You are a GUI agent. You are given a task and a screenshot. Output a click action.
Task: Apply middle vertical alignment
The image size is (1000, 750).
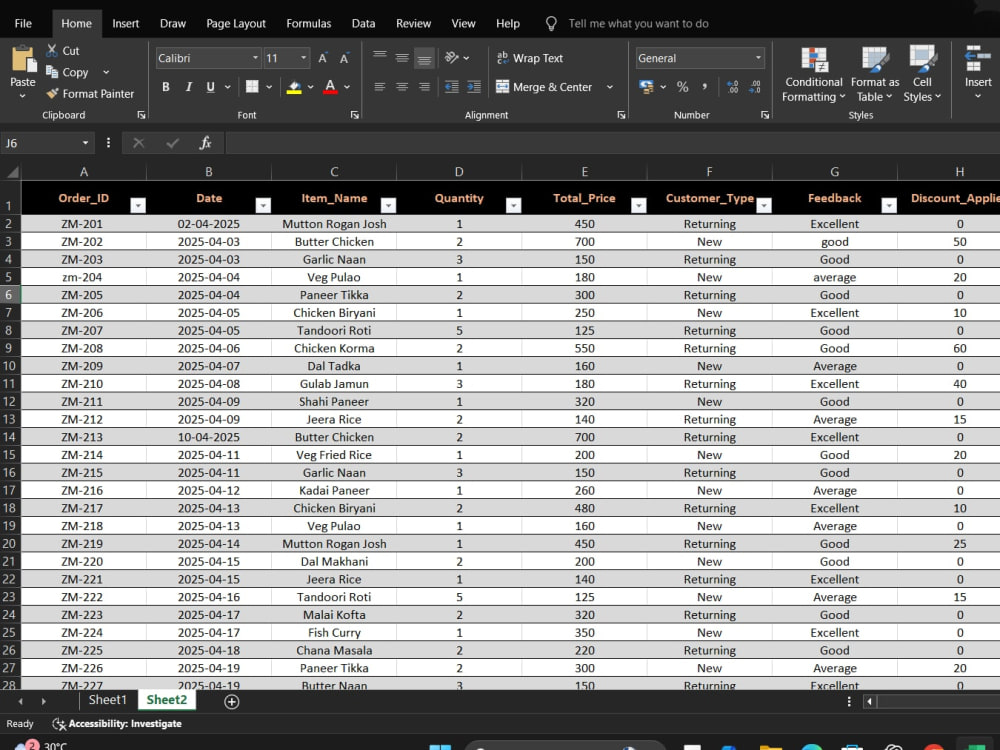[402, 58]
